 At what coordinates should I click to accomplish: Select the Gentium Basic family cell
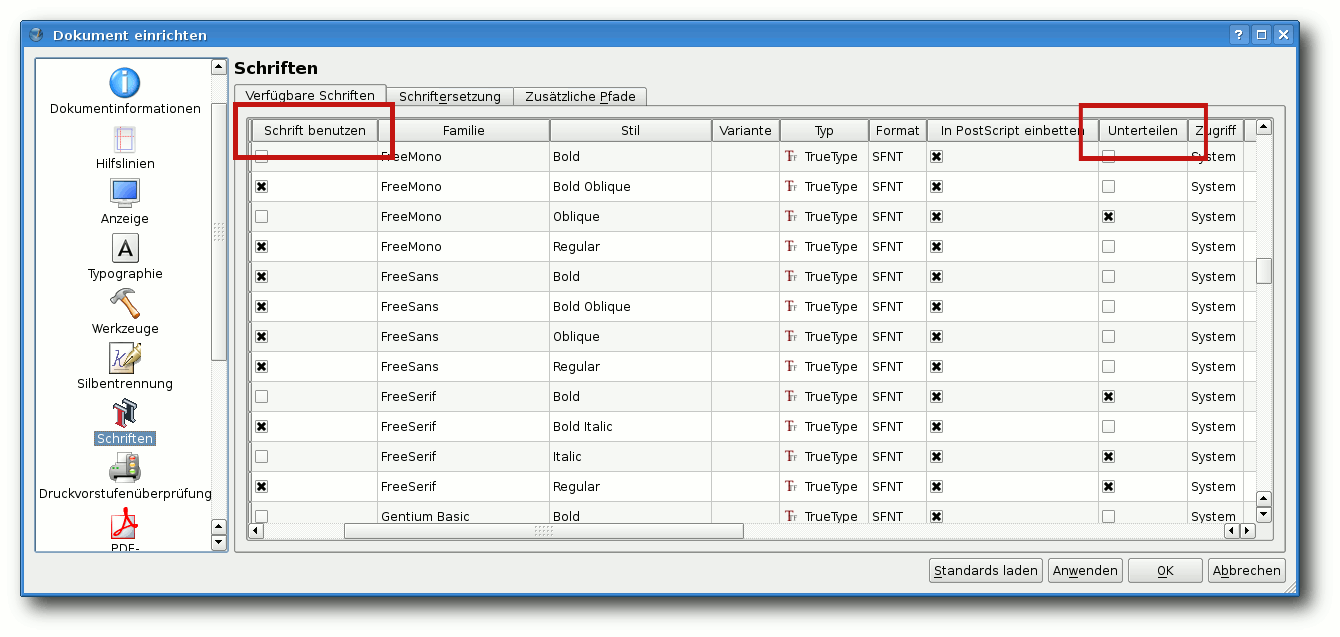pyautogui.click(x=464, y=516)
